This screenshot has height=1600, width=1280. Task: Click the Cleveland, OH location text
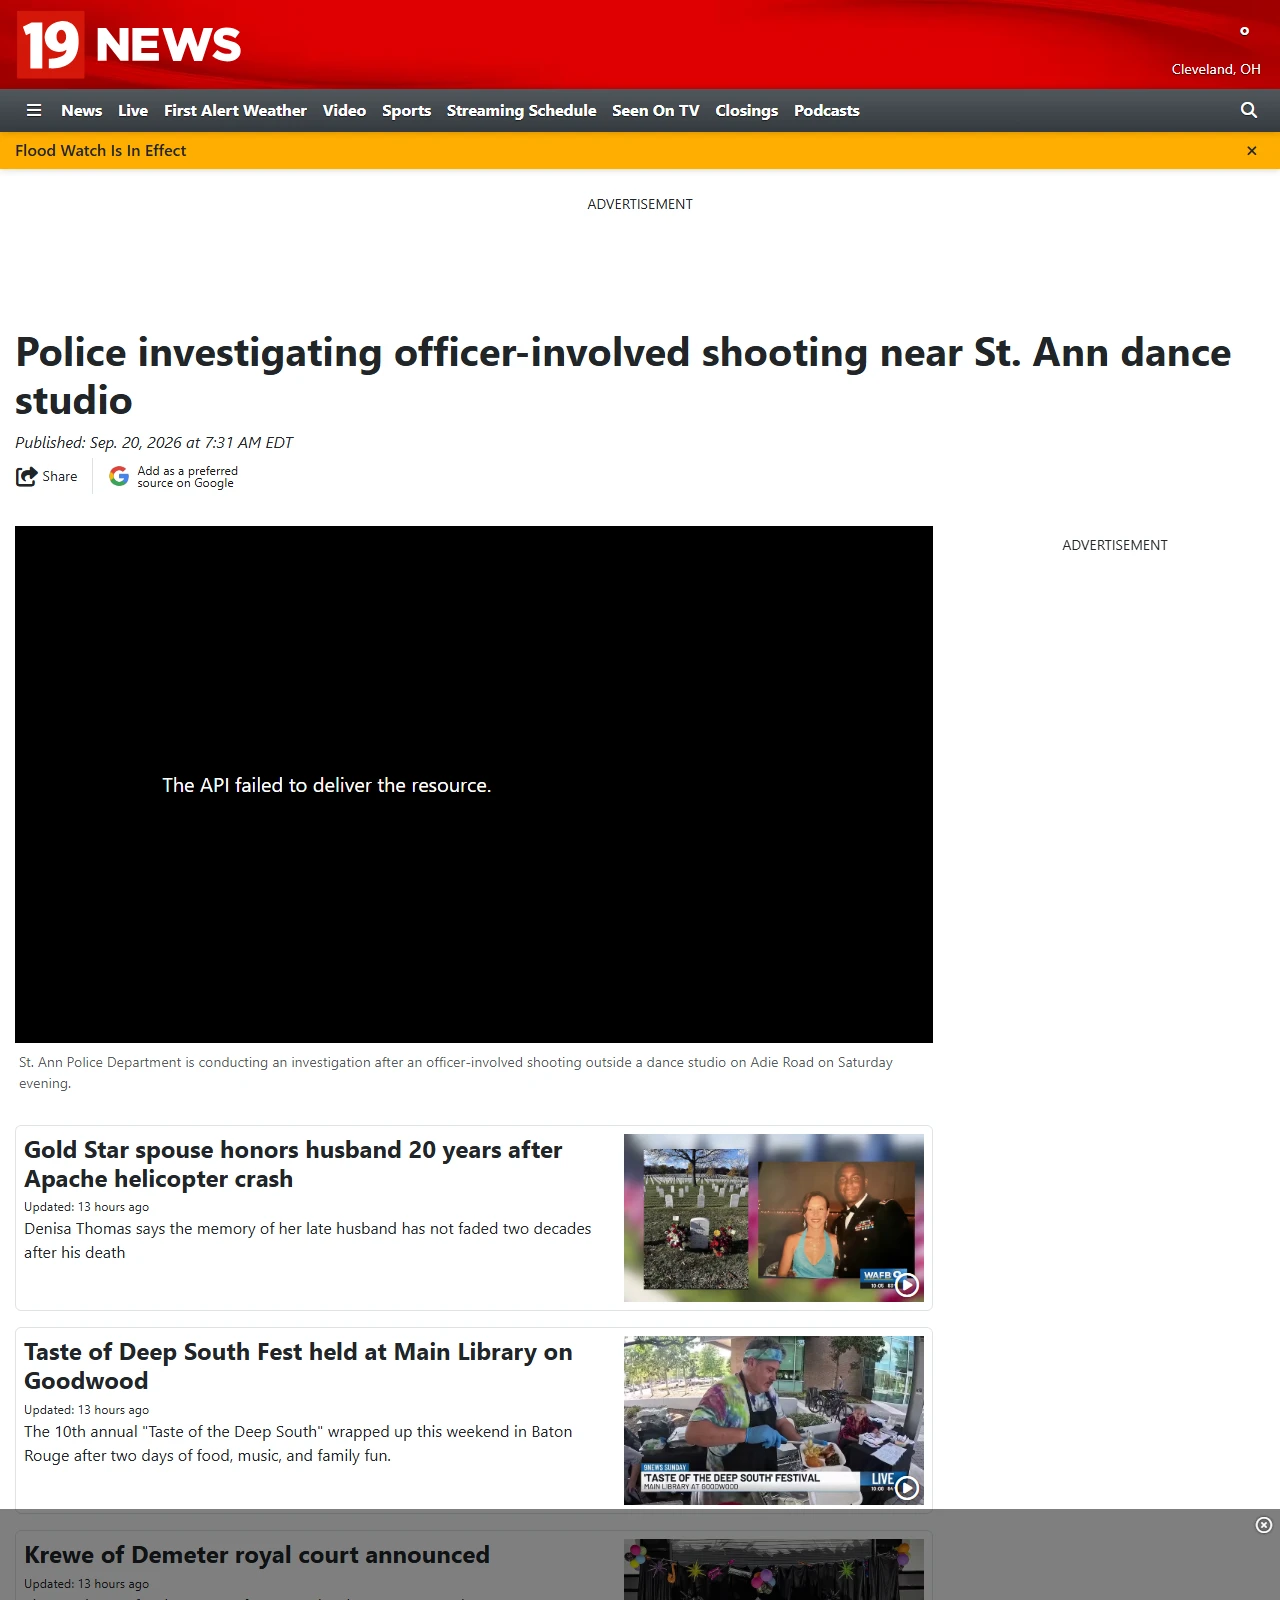1216,69
